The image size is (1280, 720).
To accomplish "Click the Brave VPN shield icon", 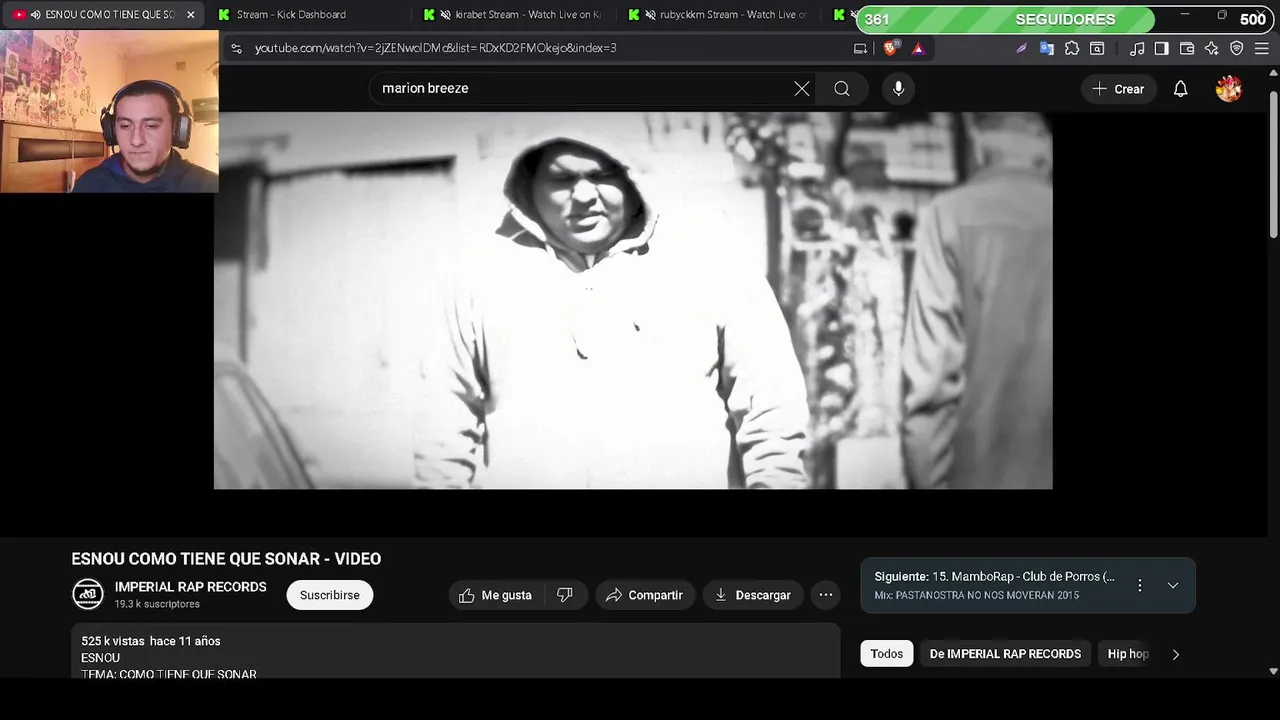I will 1236,48.
